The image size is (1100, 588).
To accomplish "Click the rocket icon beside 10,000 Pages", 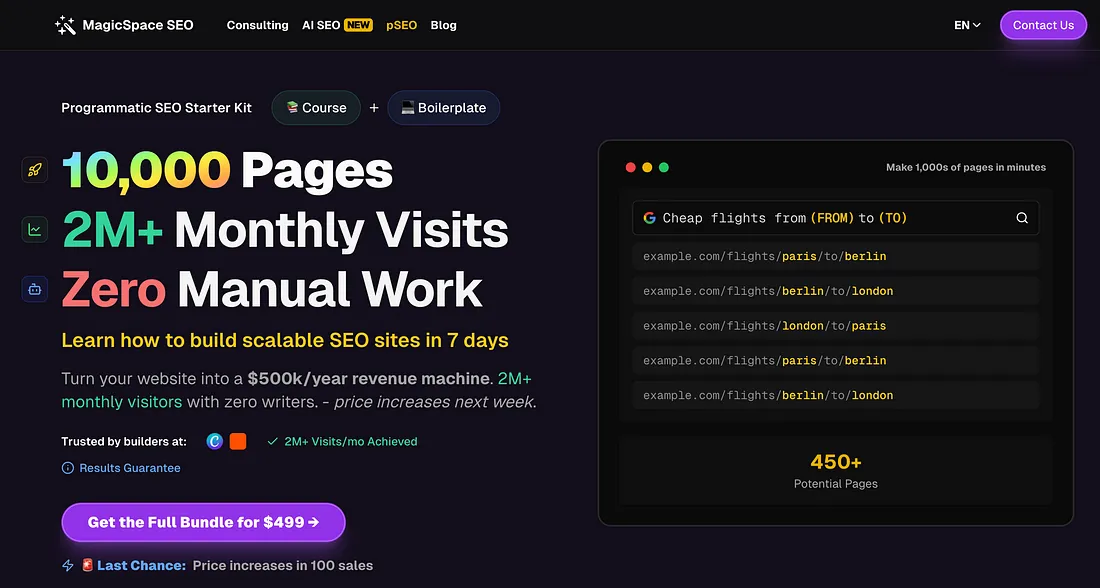I will pyautogui.click(x=34, y=169).
